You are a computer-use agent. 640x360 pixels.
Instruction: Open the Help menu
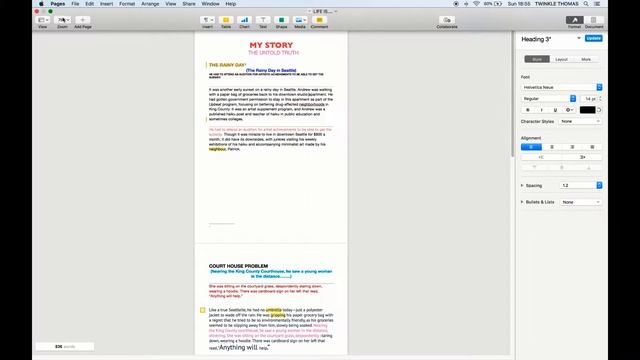pos(231,4)
